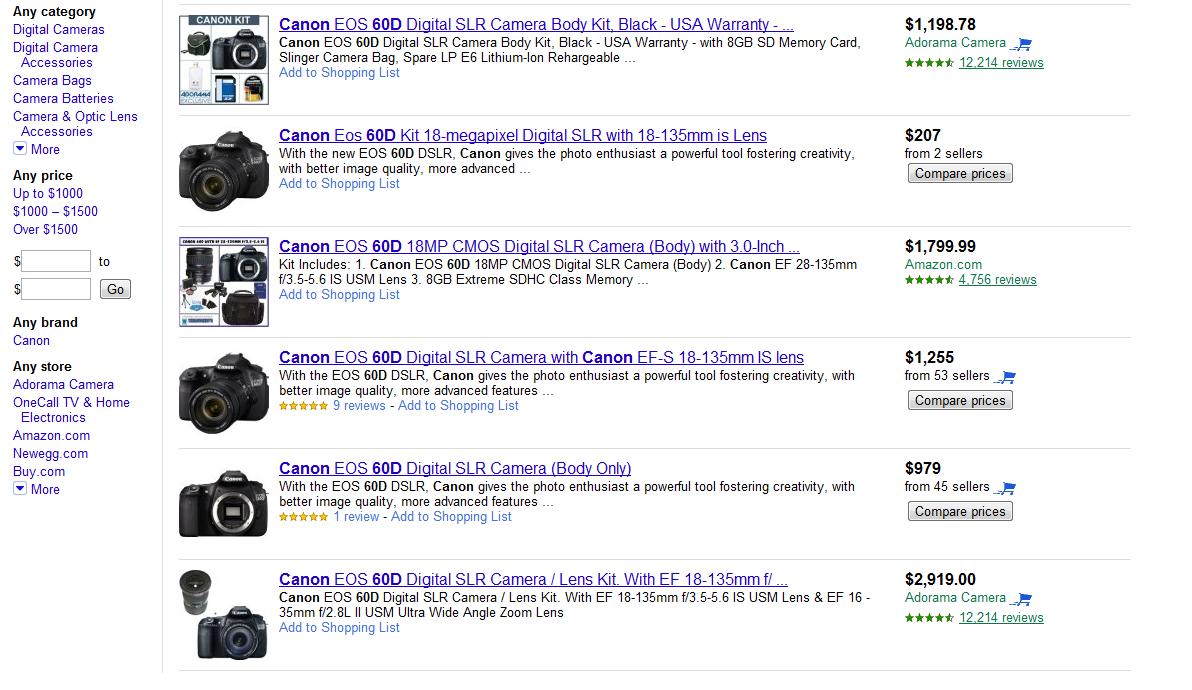
Task: Add $207 Canon Eos 60D Kit to Shopping List
Action: [x=339, y=184]
